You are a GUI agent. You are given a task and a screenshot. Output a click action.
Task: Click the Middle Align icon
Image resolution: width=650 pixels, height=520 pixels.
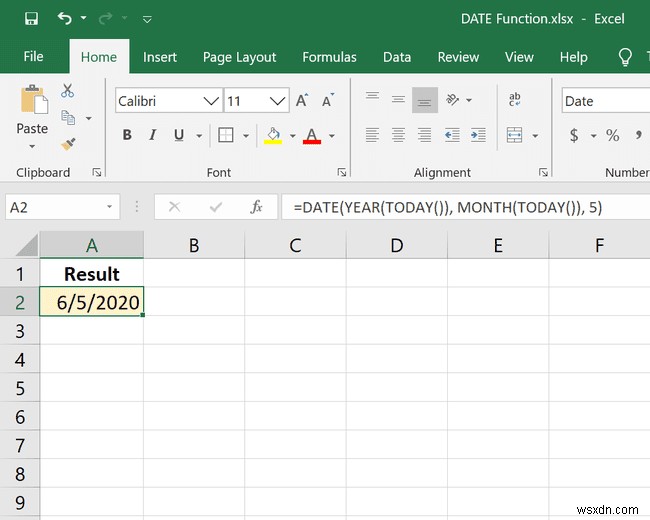[398, 100]
